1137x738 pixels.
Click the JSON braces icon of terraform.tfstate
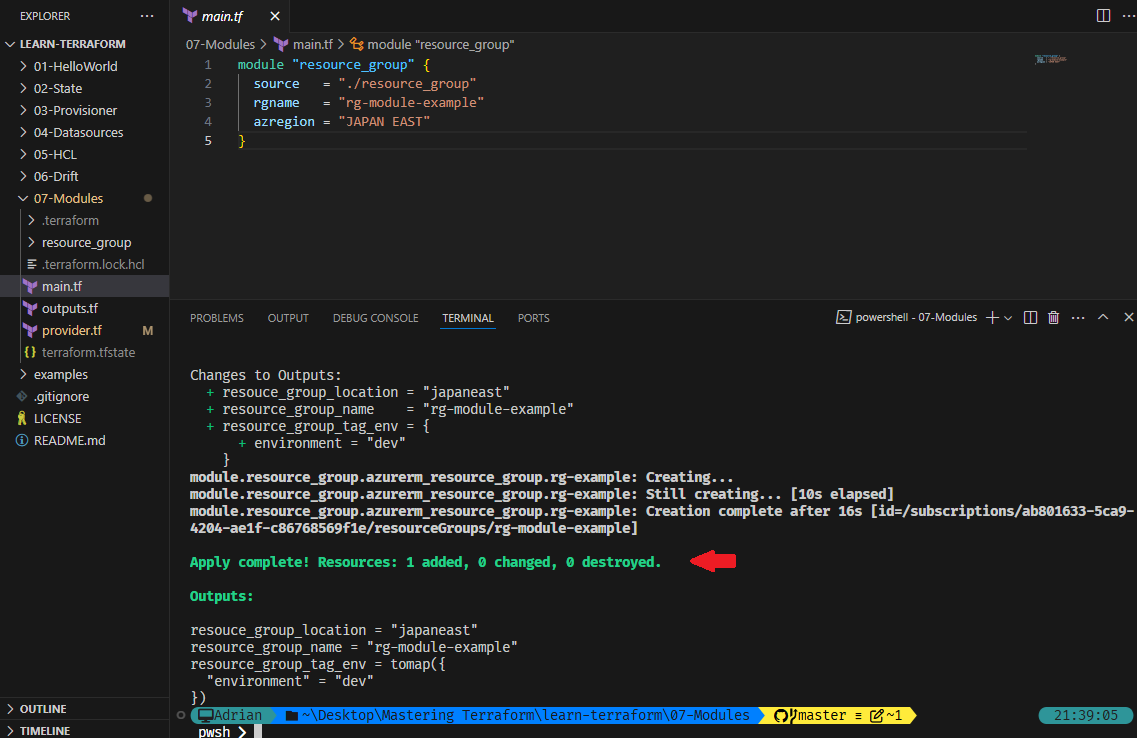[x=30, y=352]
